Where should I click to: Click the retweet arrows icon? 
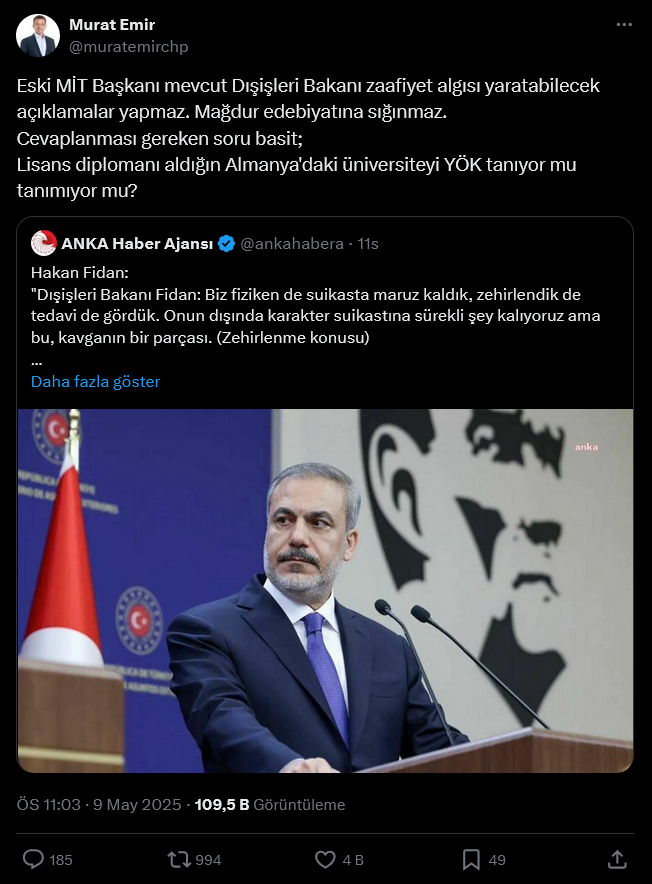[x=178, y=859]
